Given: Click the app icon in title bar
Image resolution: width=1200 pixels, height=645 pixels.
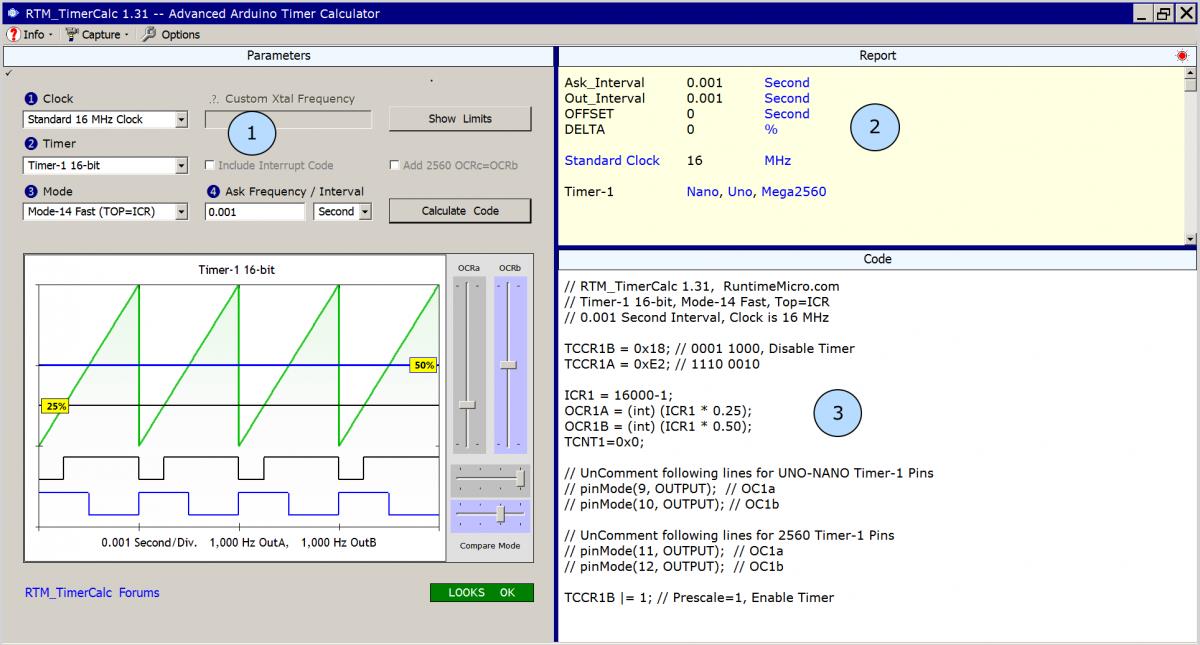Looking at the screenshot, I should coord(12,13).
